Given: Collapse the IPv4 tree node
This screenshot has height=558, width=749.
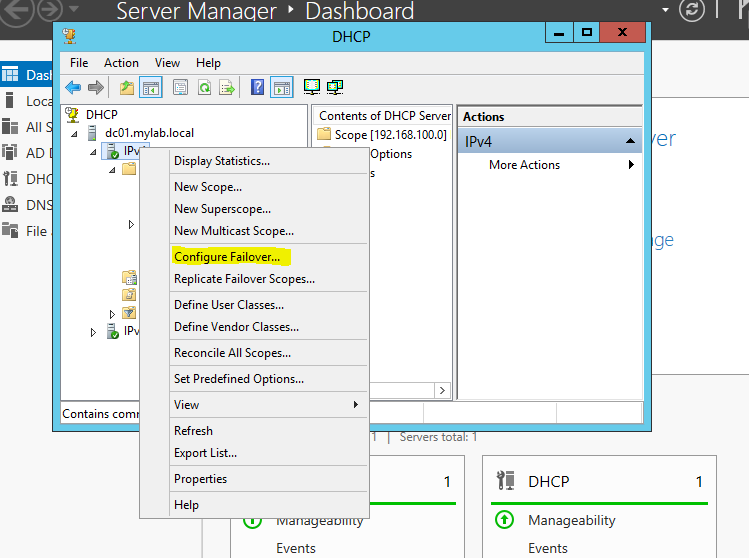Looking at the screenshot, I should coord(94,152).
